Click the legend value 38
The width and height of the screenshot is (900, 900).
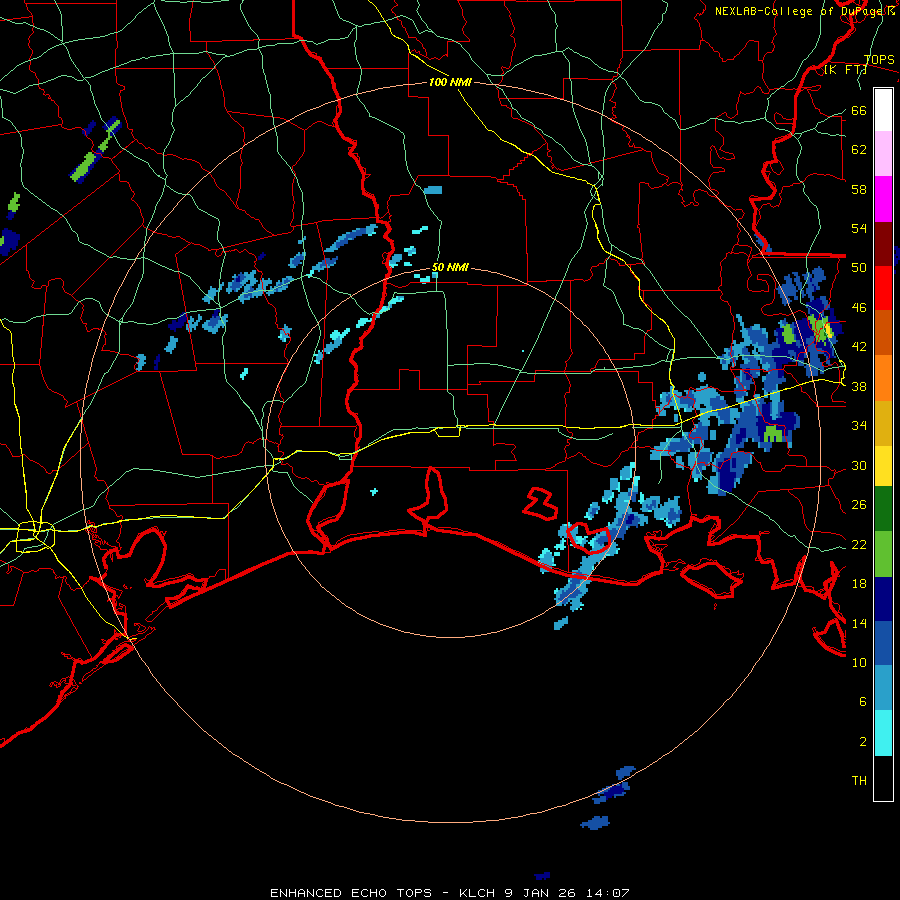859,386
